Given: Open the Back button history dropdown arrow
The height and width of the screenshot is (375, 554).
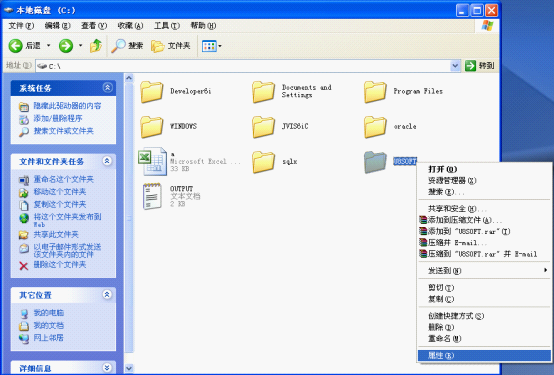Looking at the screenshot, I should [x=49, y=46].
